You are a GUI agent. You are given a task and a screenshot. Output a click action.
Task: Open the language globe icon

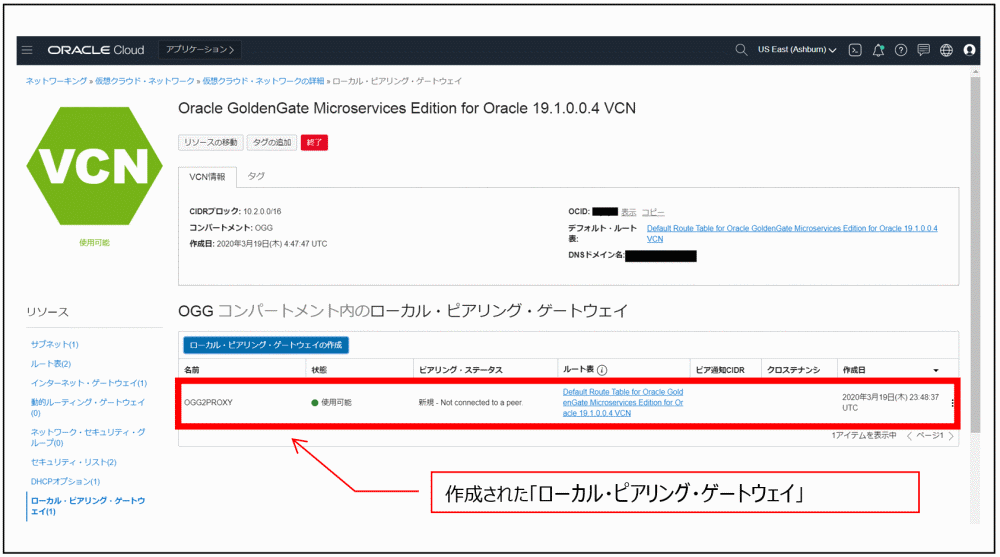point(946,50)
